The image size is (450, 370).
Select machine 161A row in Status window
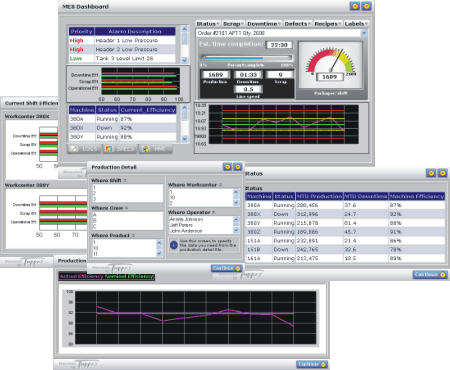pos(345,258)
